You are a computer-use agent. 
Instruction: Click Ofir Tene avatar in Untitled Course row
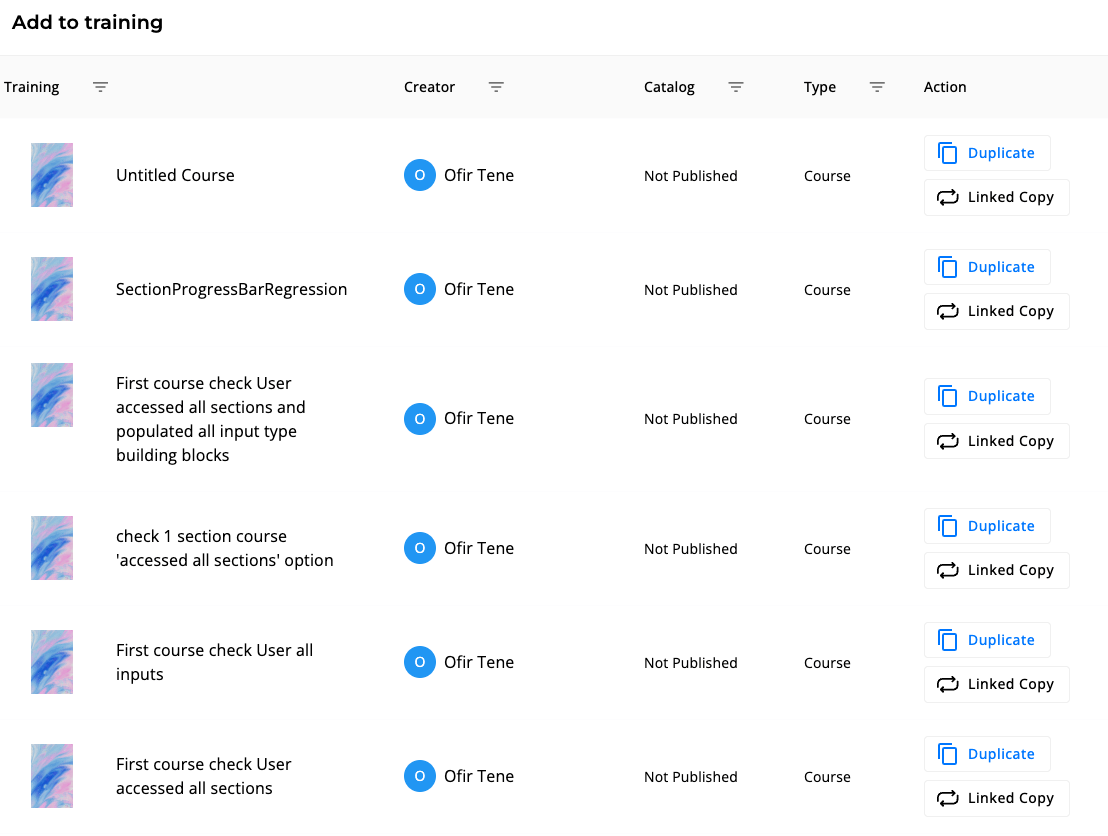pyautogui.click(x=420, y=175)
